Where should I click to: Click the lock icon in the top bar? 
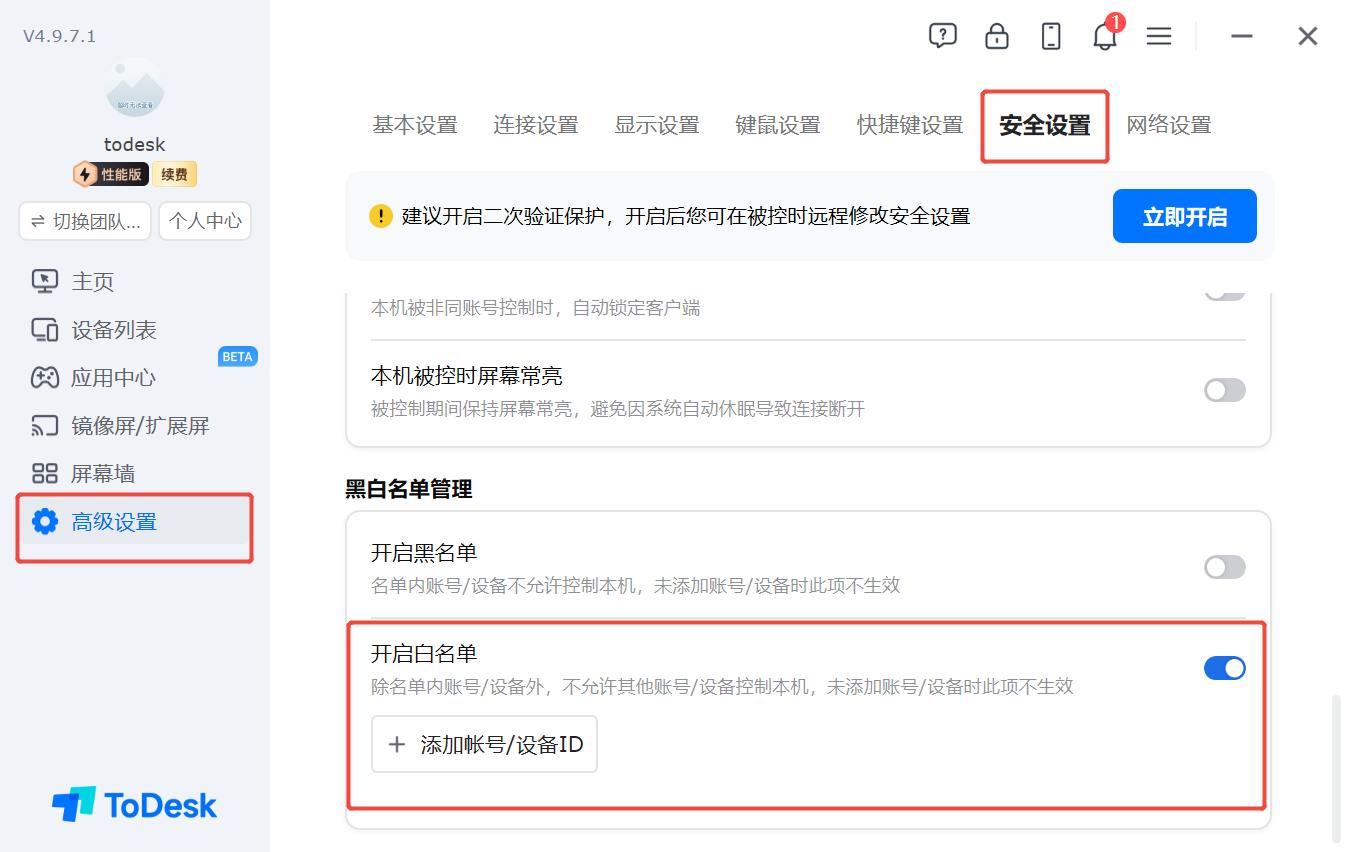tap(997, 36)
